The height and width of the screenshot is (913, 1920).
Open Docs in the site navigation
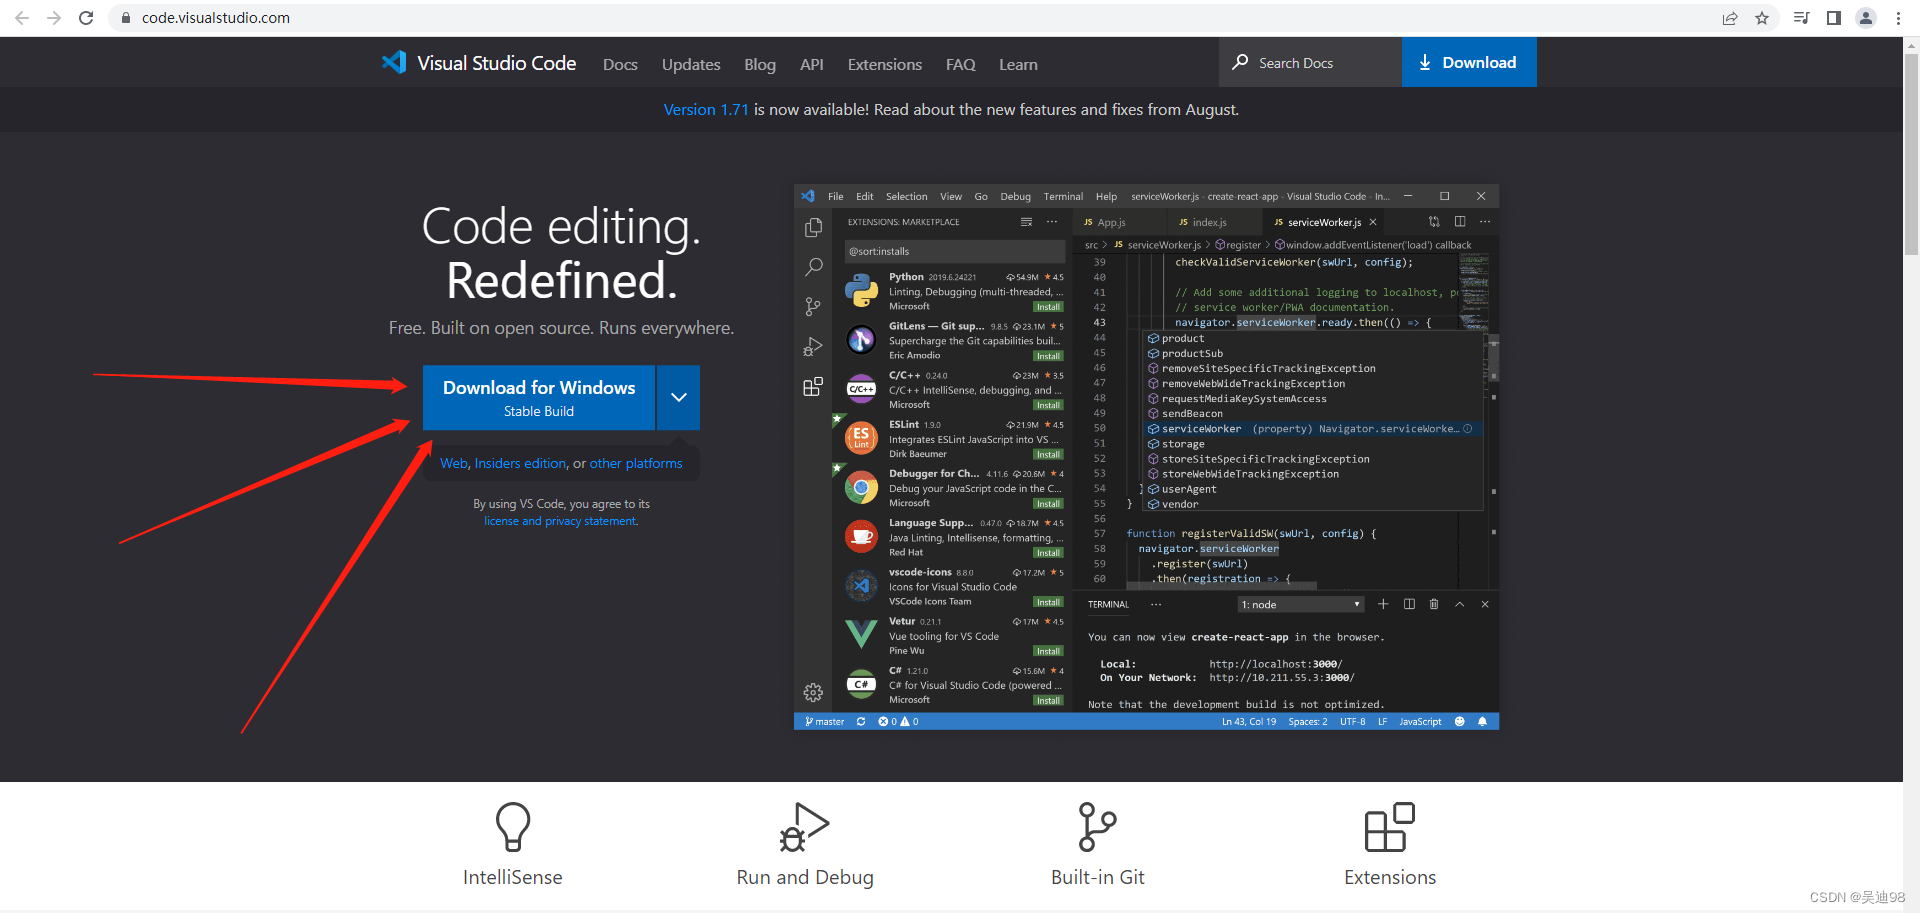coord(620,64)
